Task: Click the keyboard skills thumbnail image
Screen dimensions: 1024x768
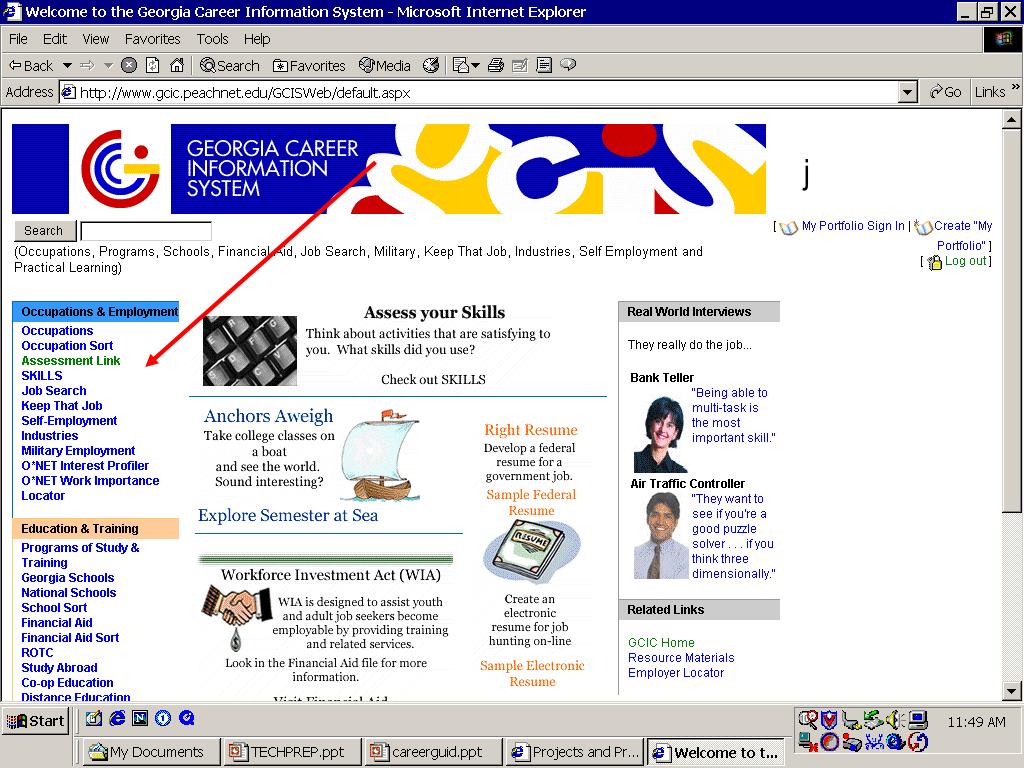Action: [x=249, y=351]
